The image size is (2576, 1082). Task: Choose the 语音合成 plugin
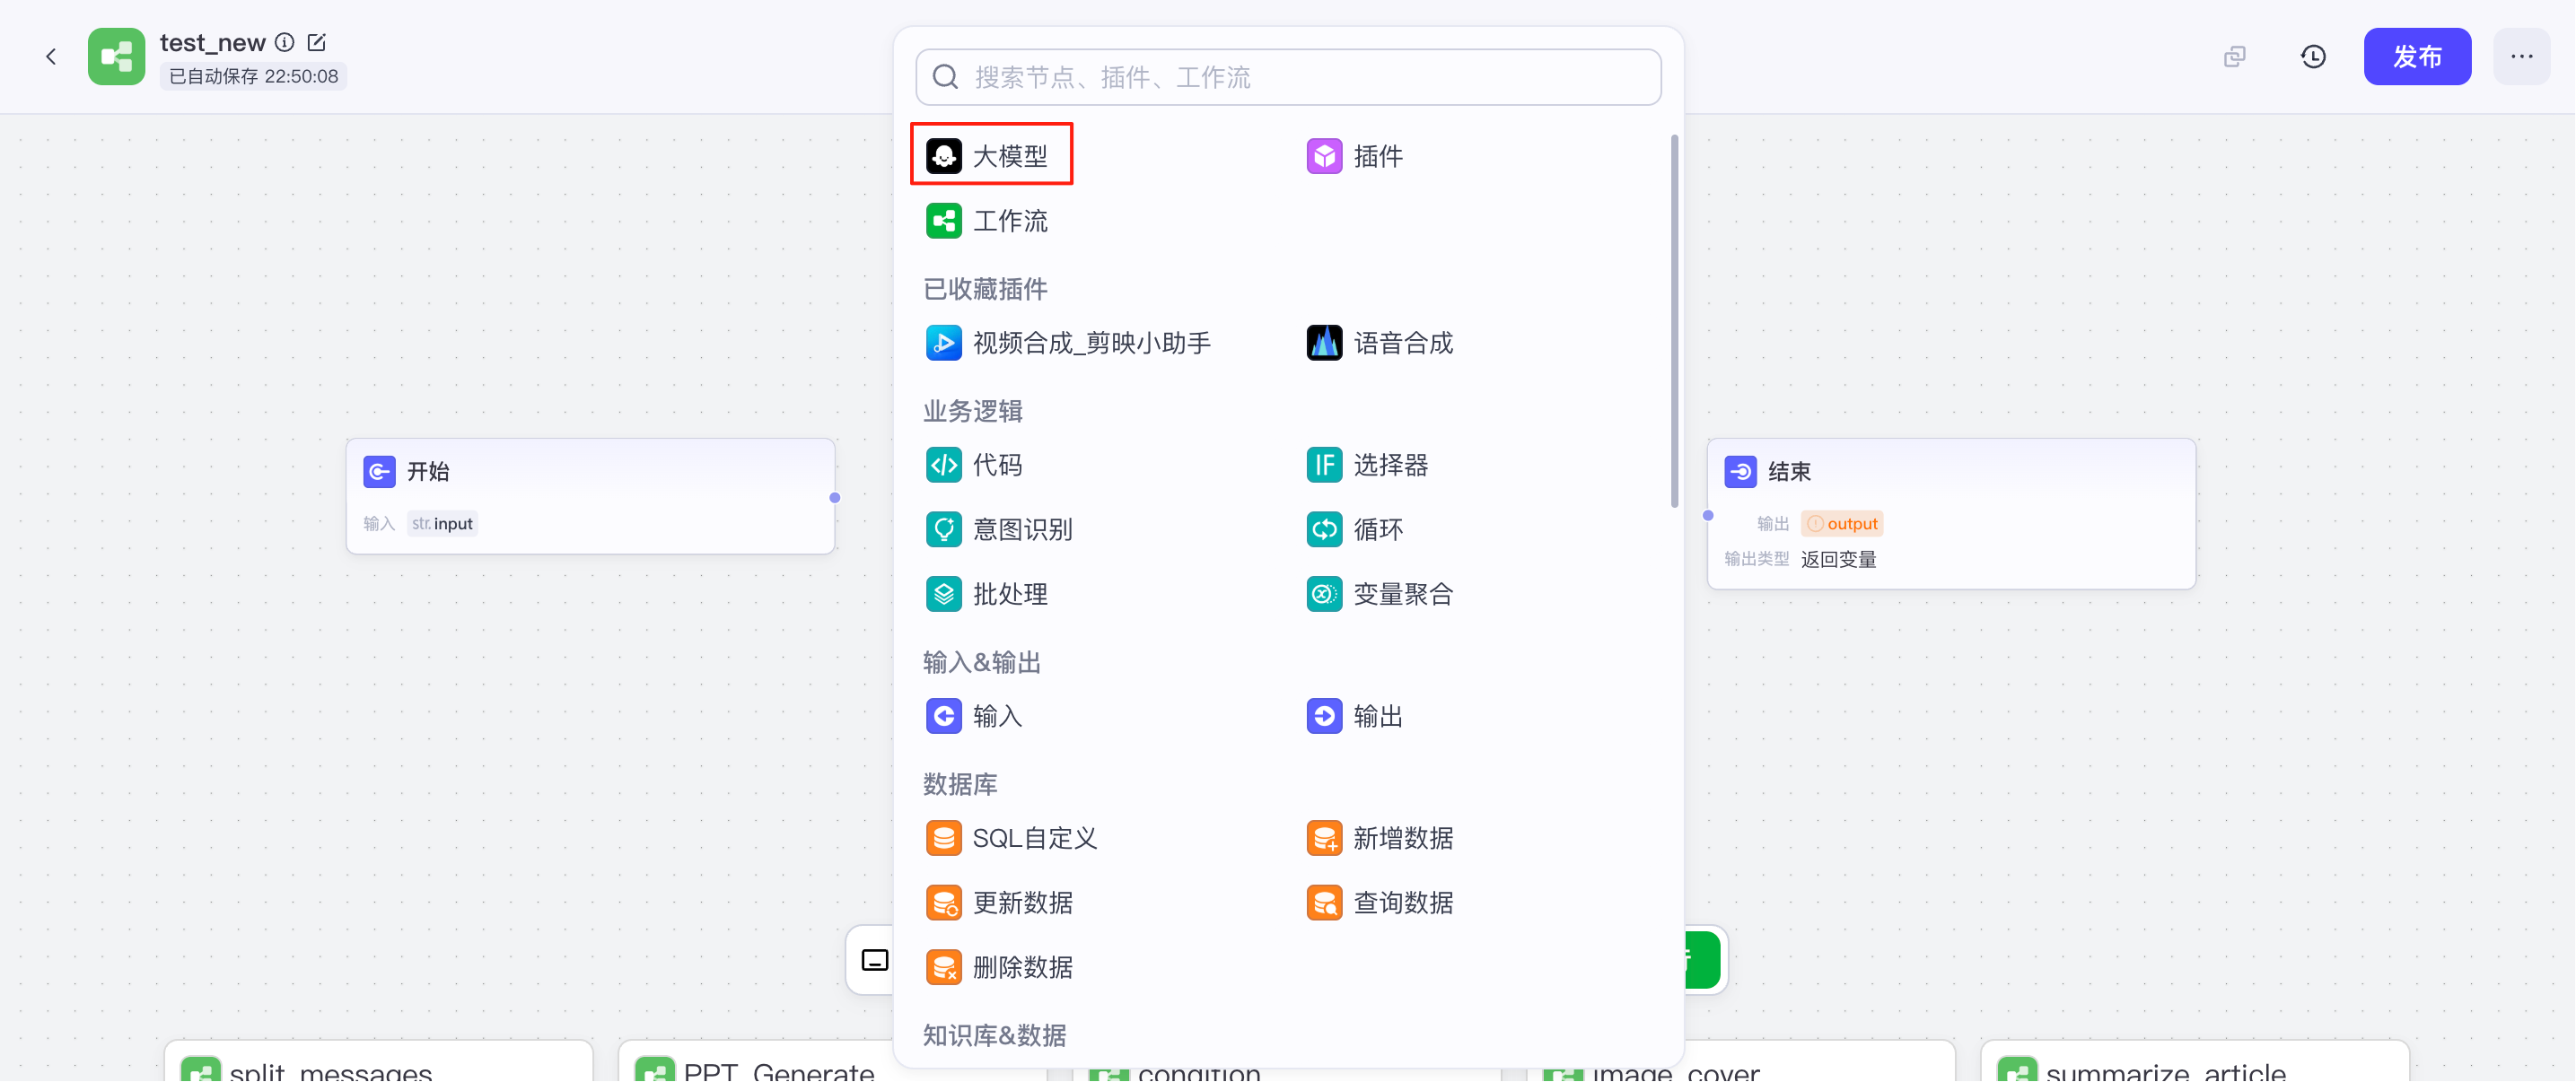point(1403,342)
